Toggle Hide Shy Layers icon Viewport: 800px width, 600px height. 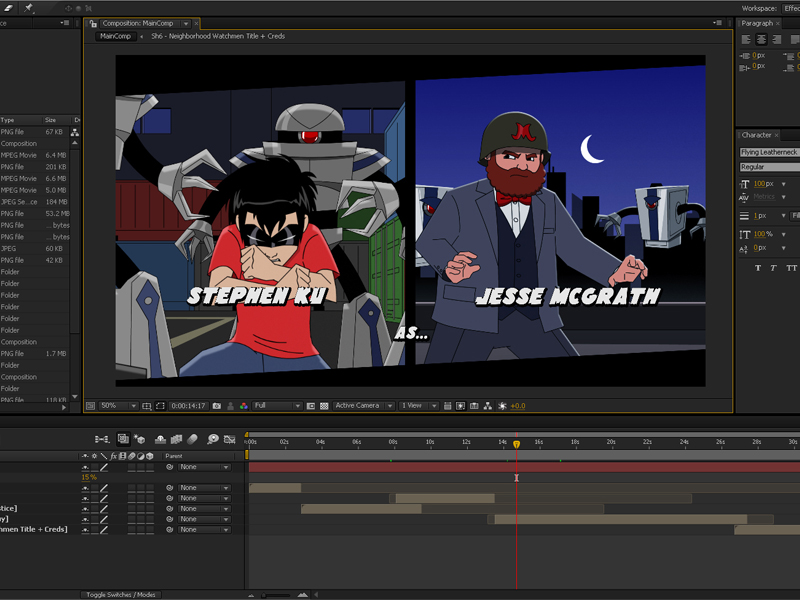click(160, 439)
